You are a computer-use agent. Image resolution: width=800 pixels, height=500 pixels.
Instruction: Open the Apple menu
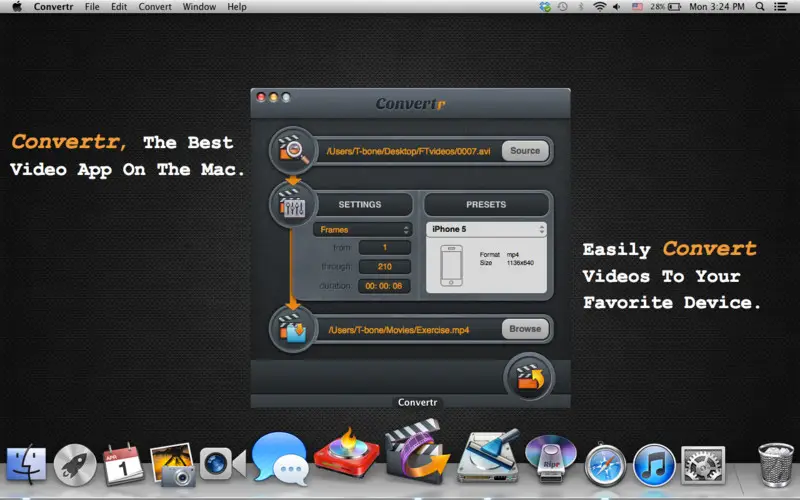(17, 7)
